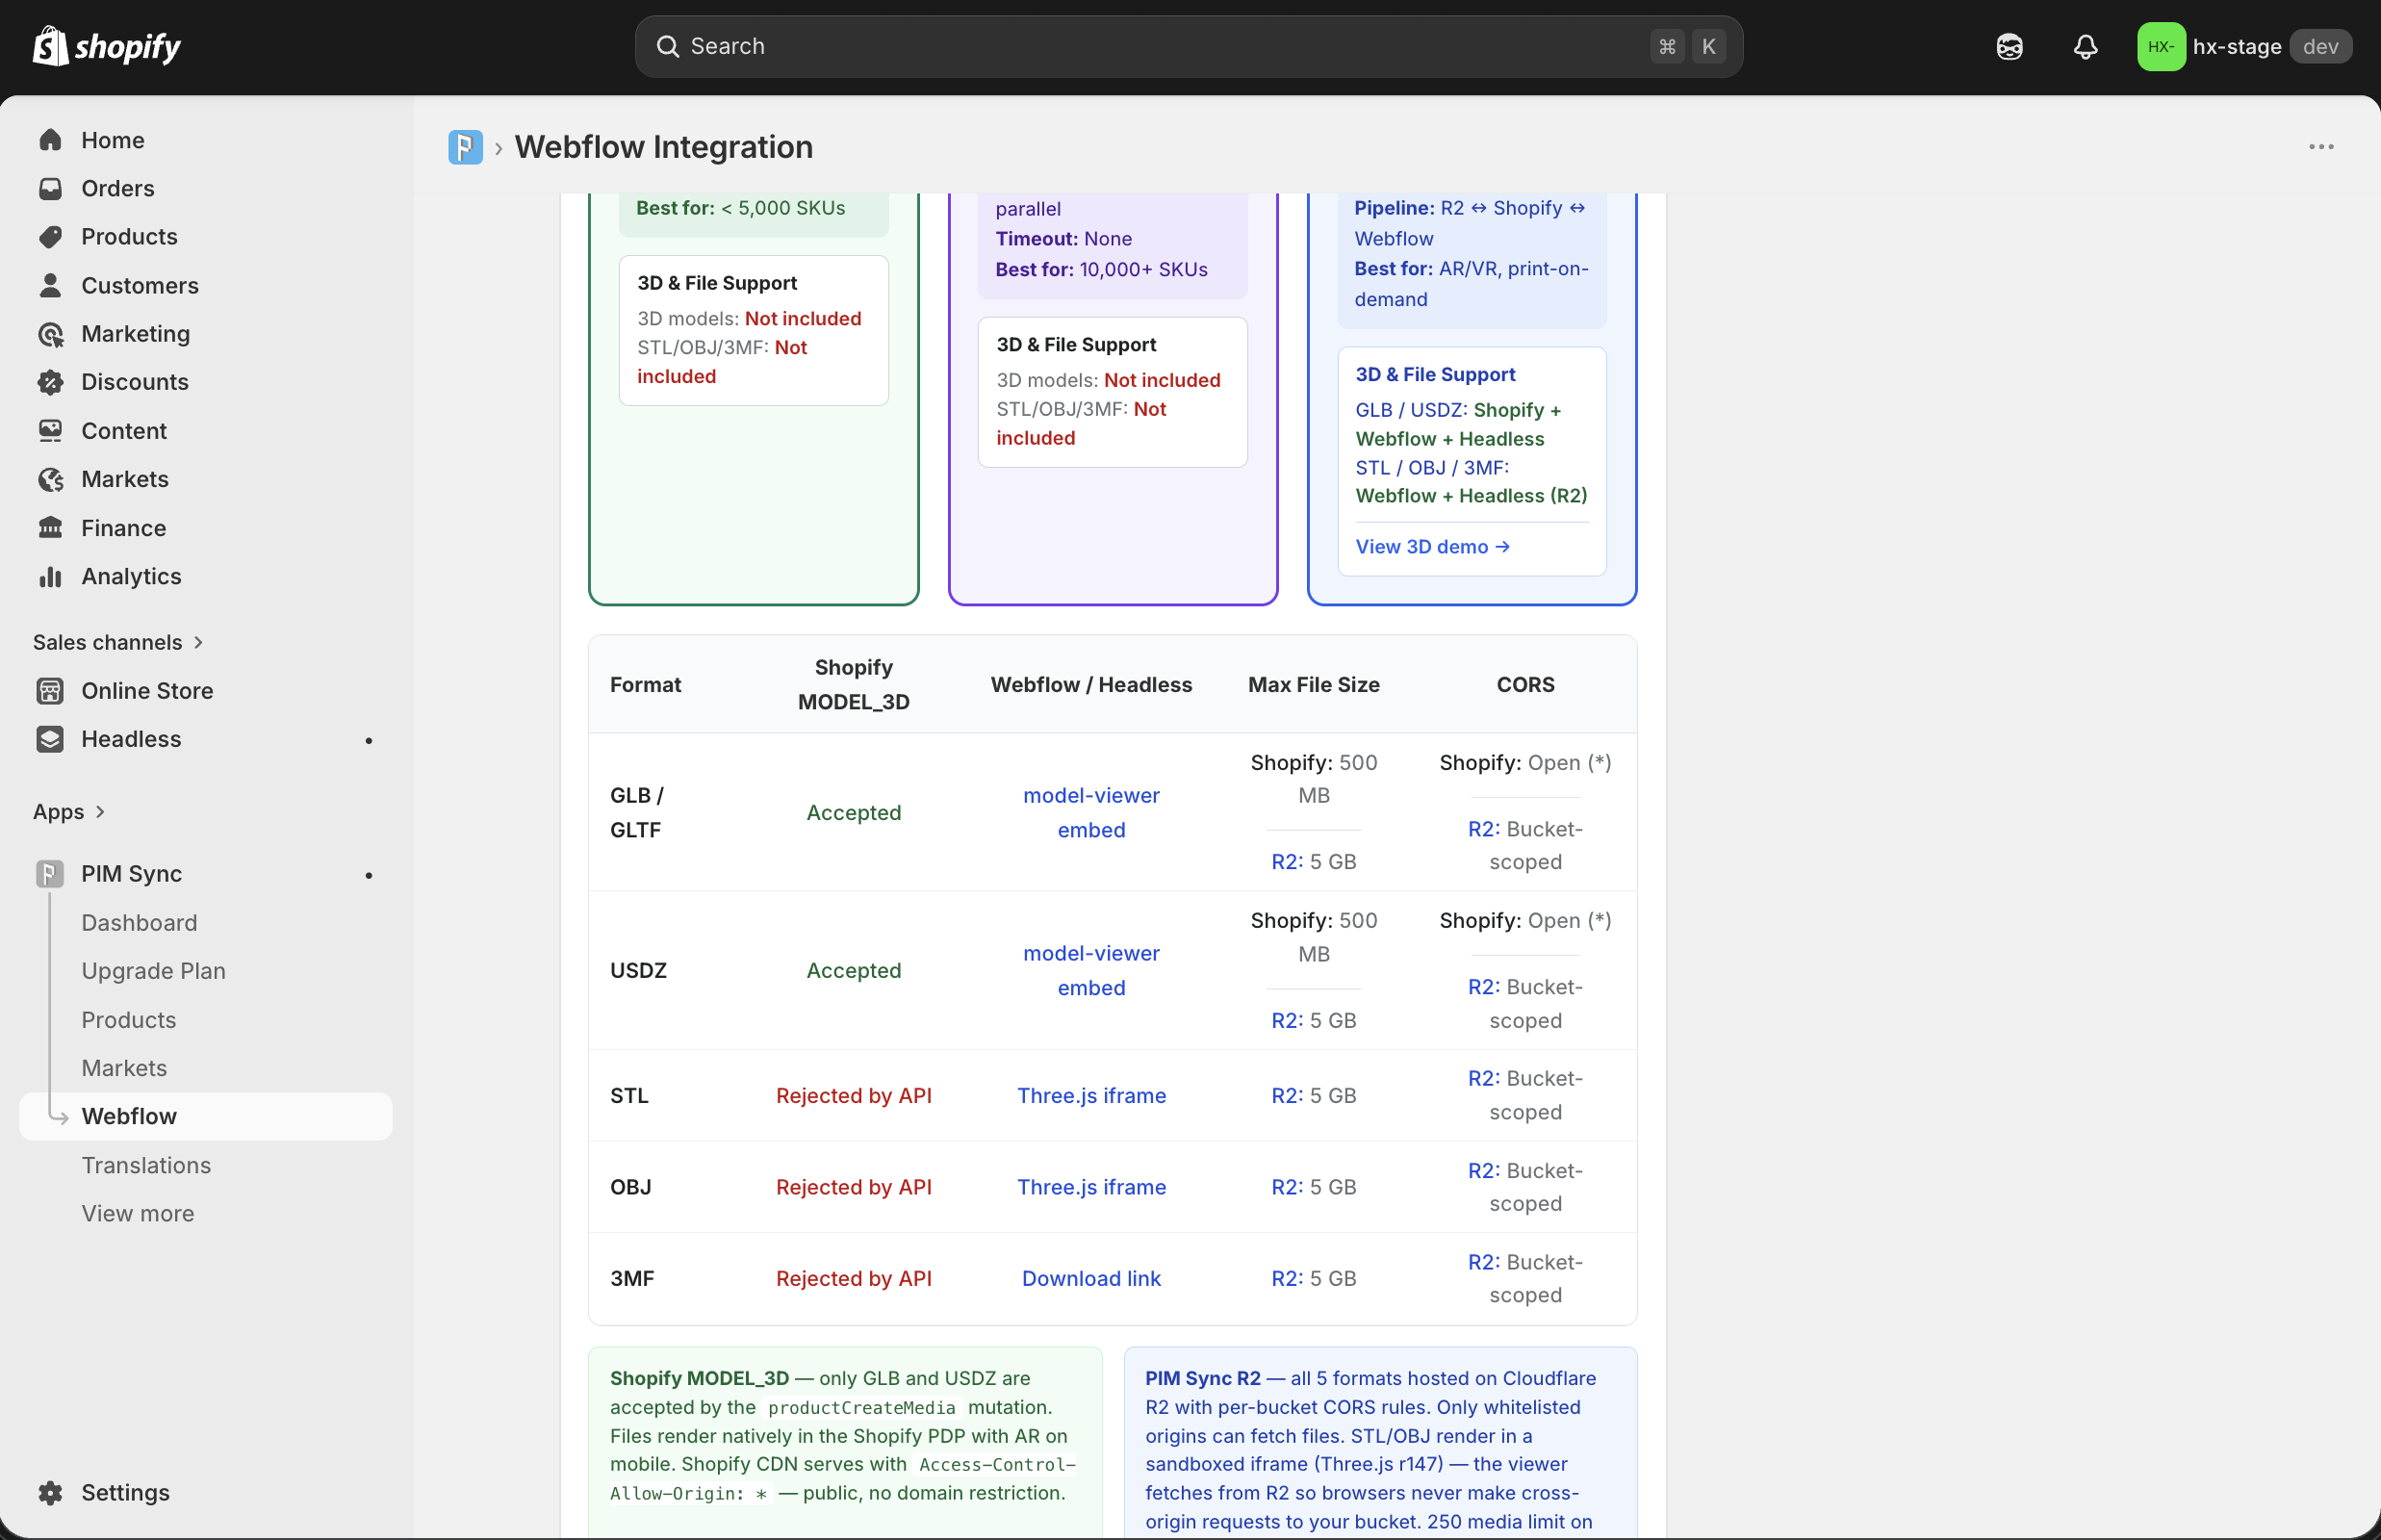Click the Finance bank icon
The width and height of the screenshot is (2381, 1540).
[50, 528]
